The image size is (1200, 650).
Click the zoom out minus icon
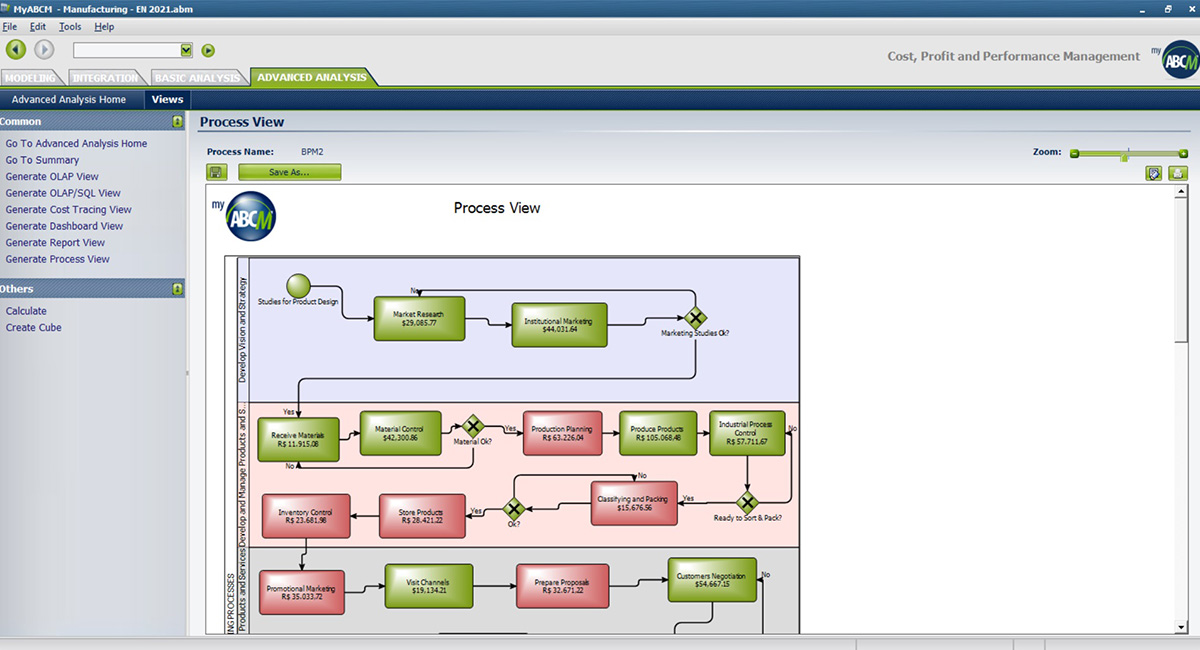[x=1074, y=154]
